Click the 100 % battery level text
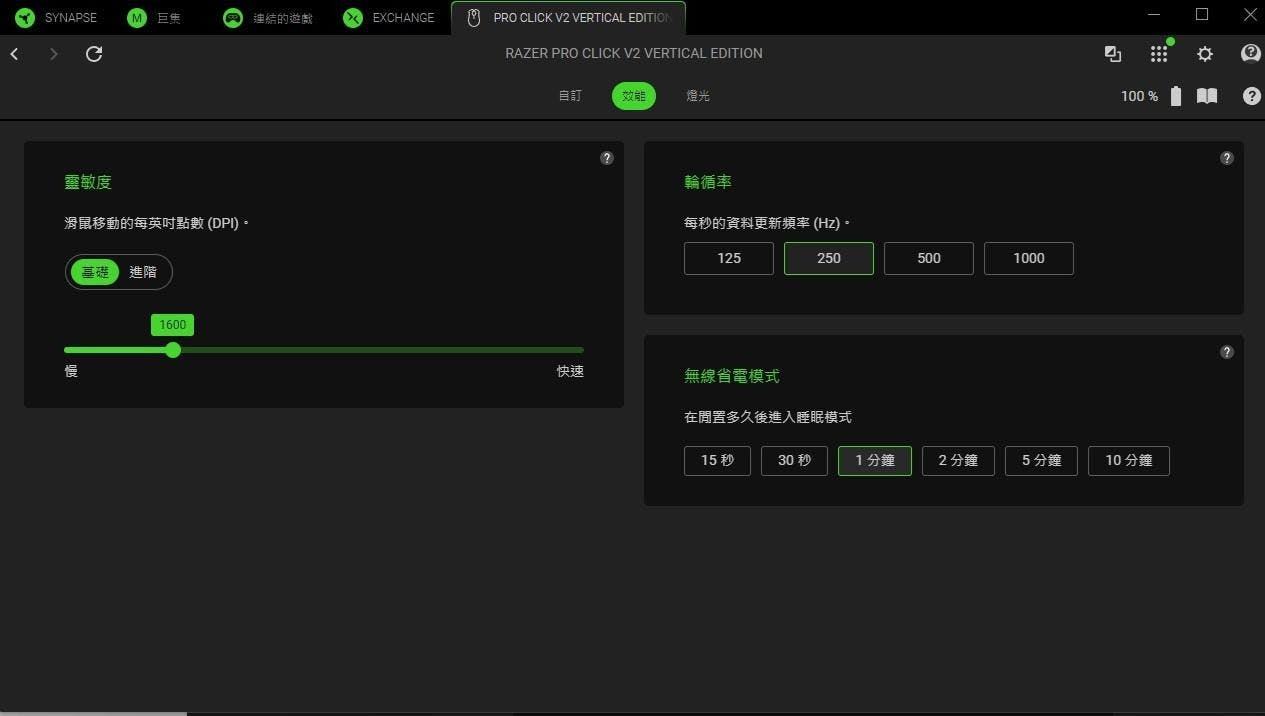This screenshot has width=1265, height=716. coord(1139,96)
